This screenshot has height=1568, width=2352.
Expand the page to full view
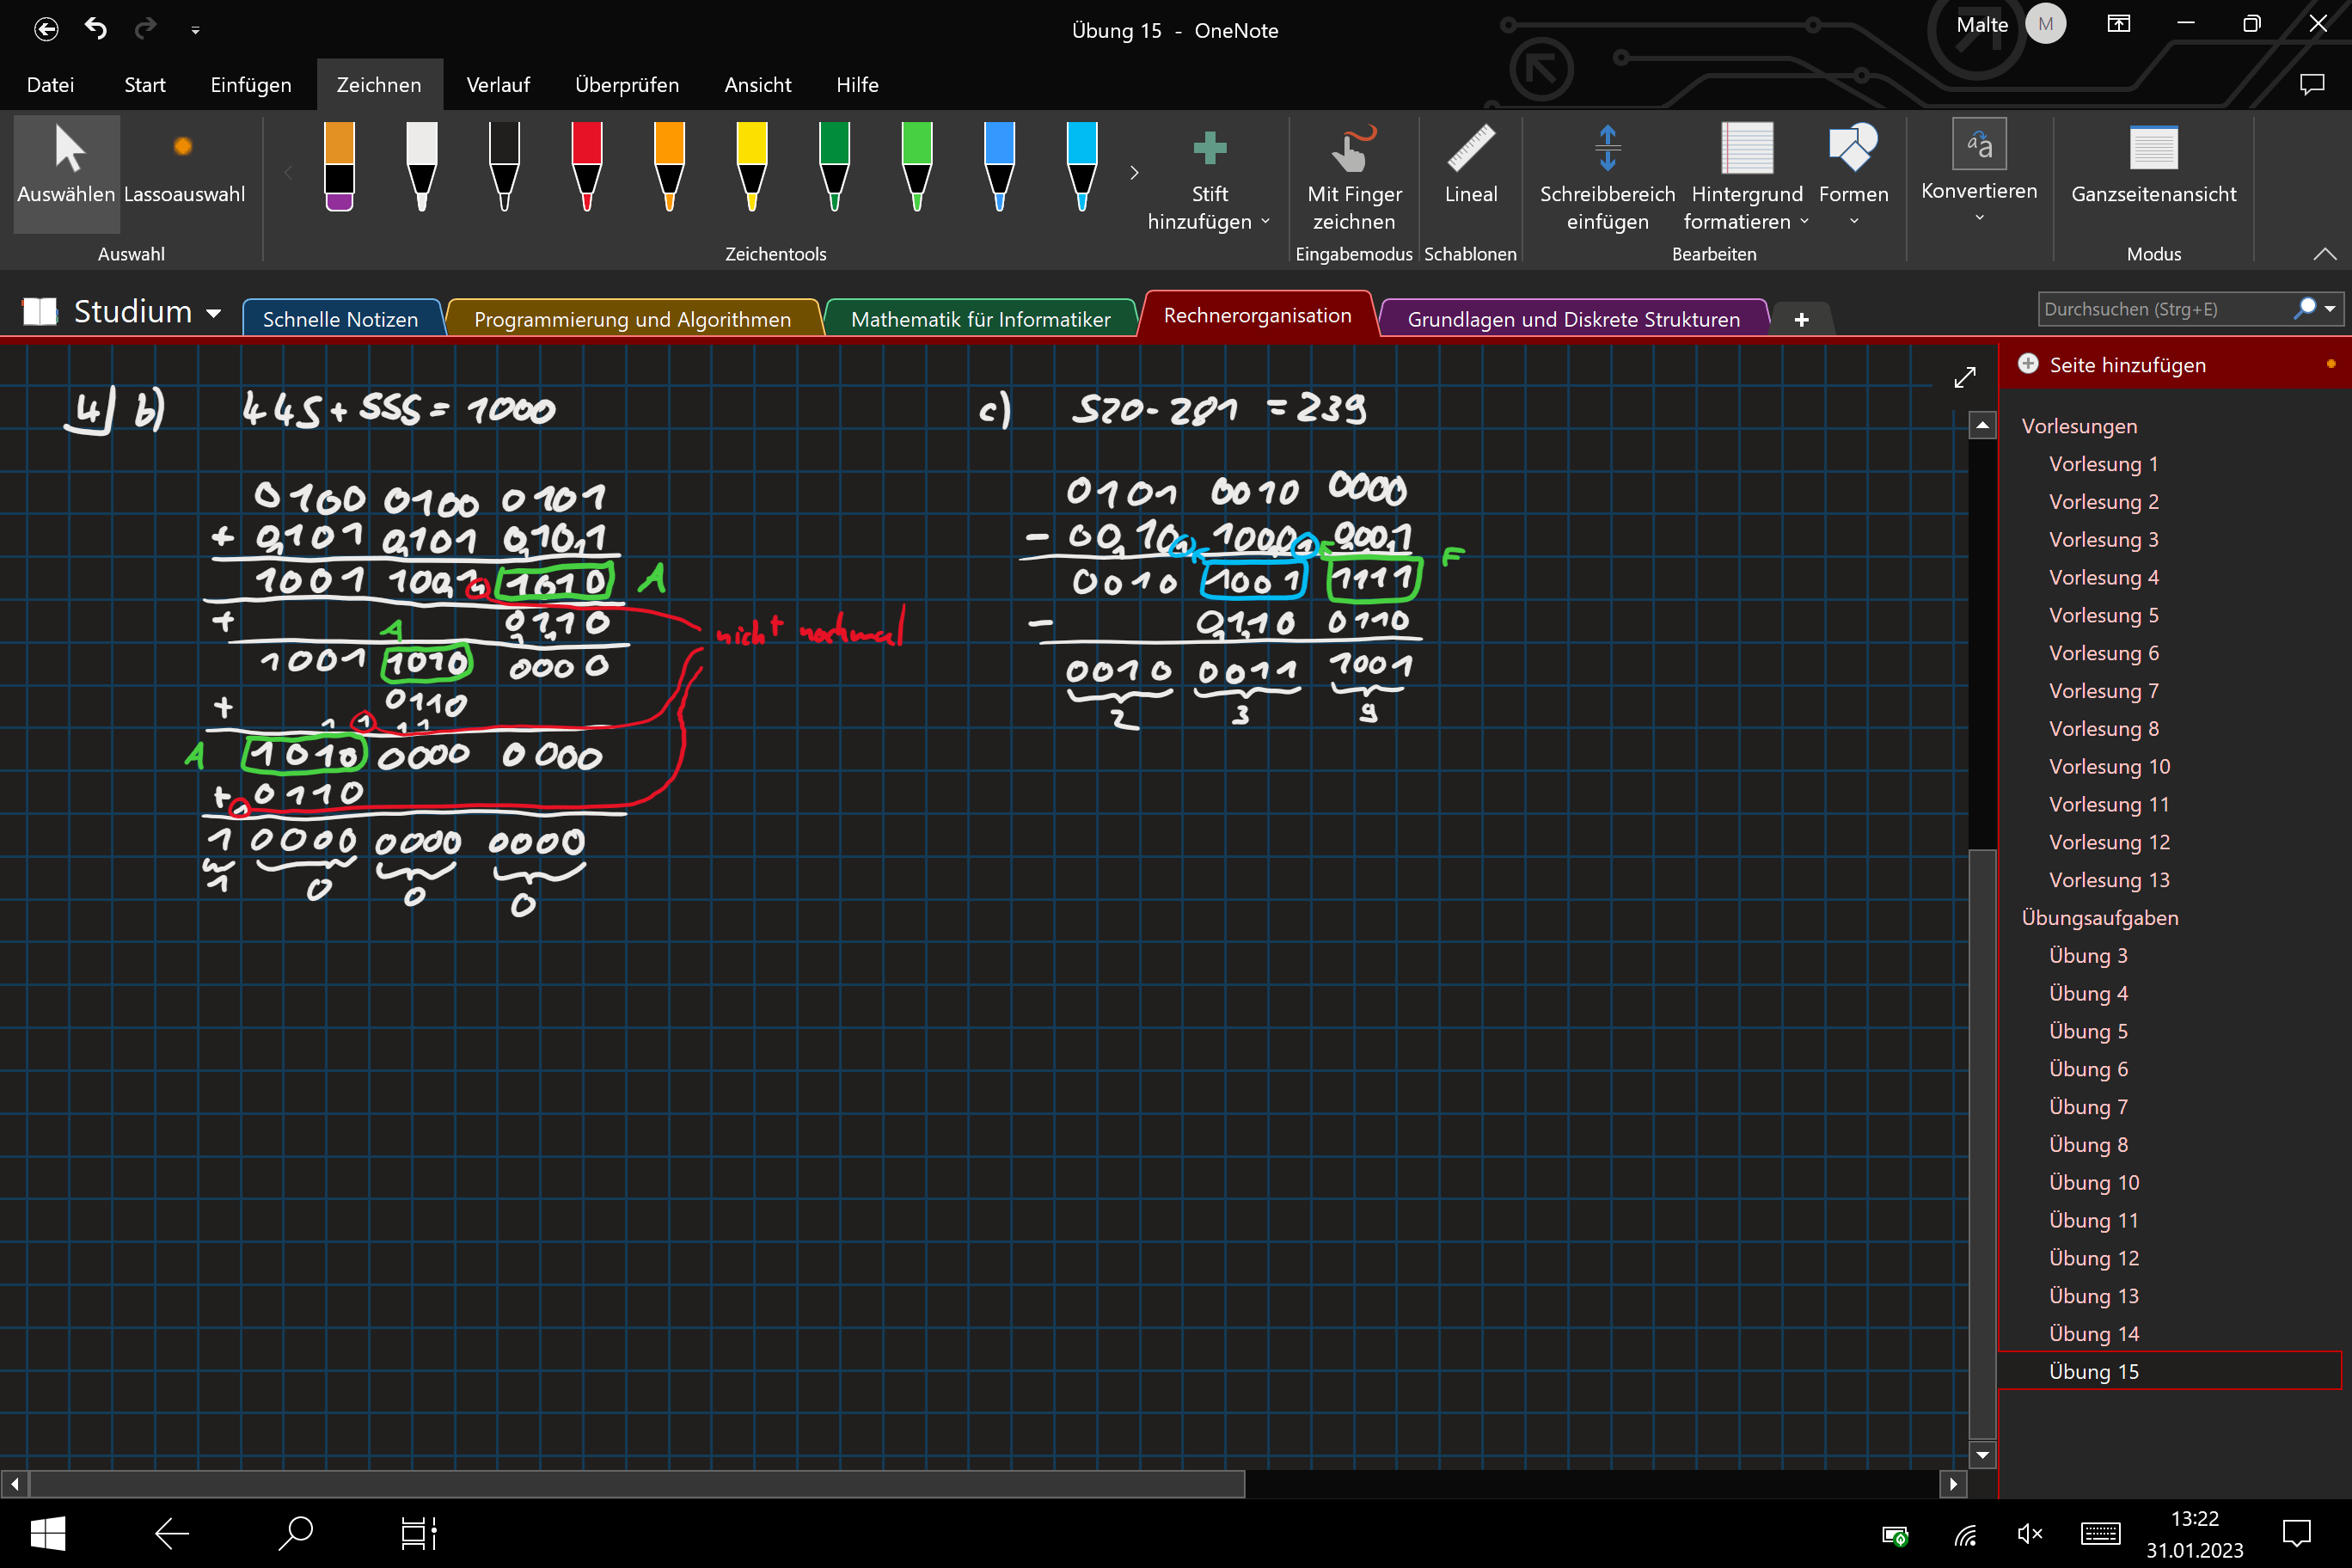(x=1965, y=377)
